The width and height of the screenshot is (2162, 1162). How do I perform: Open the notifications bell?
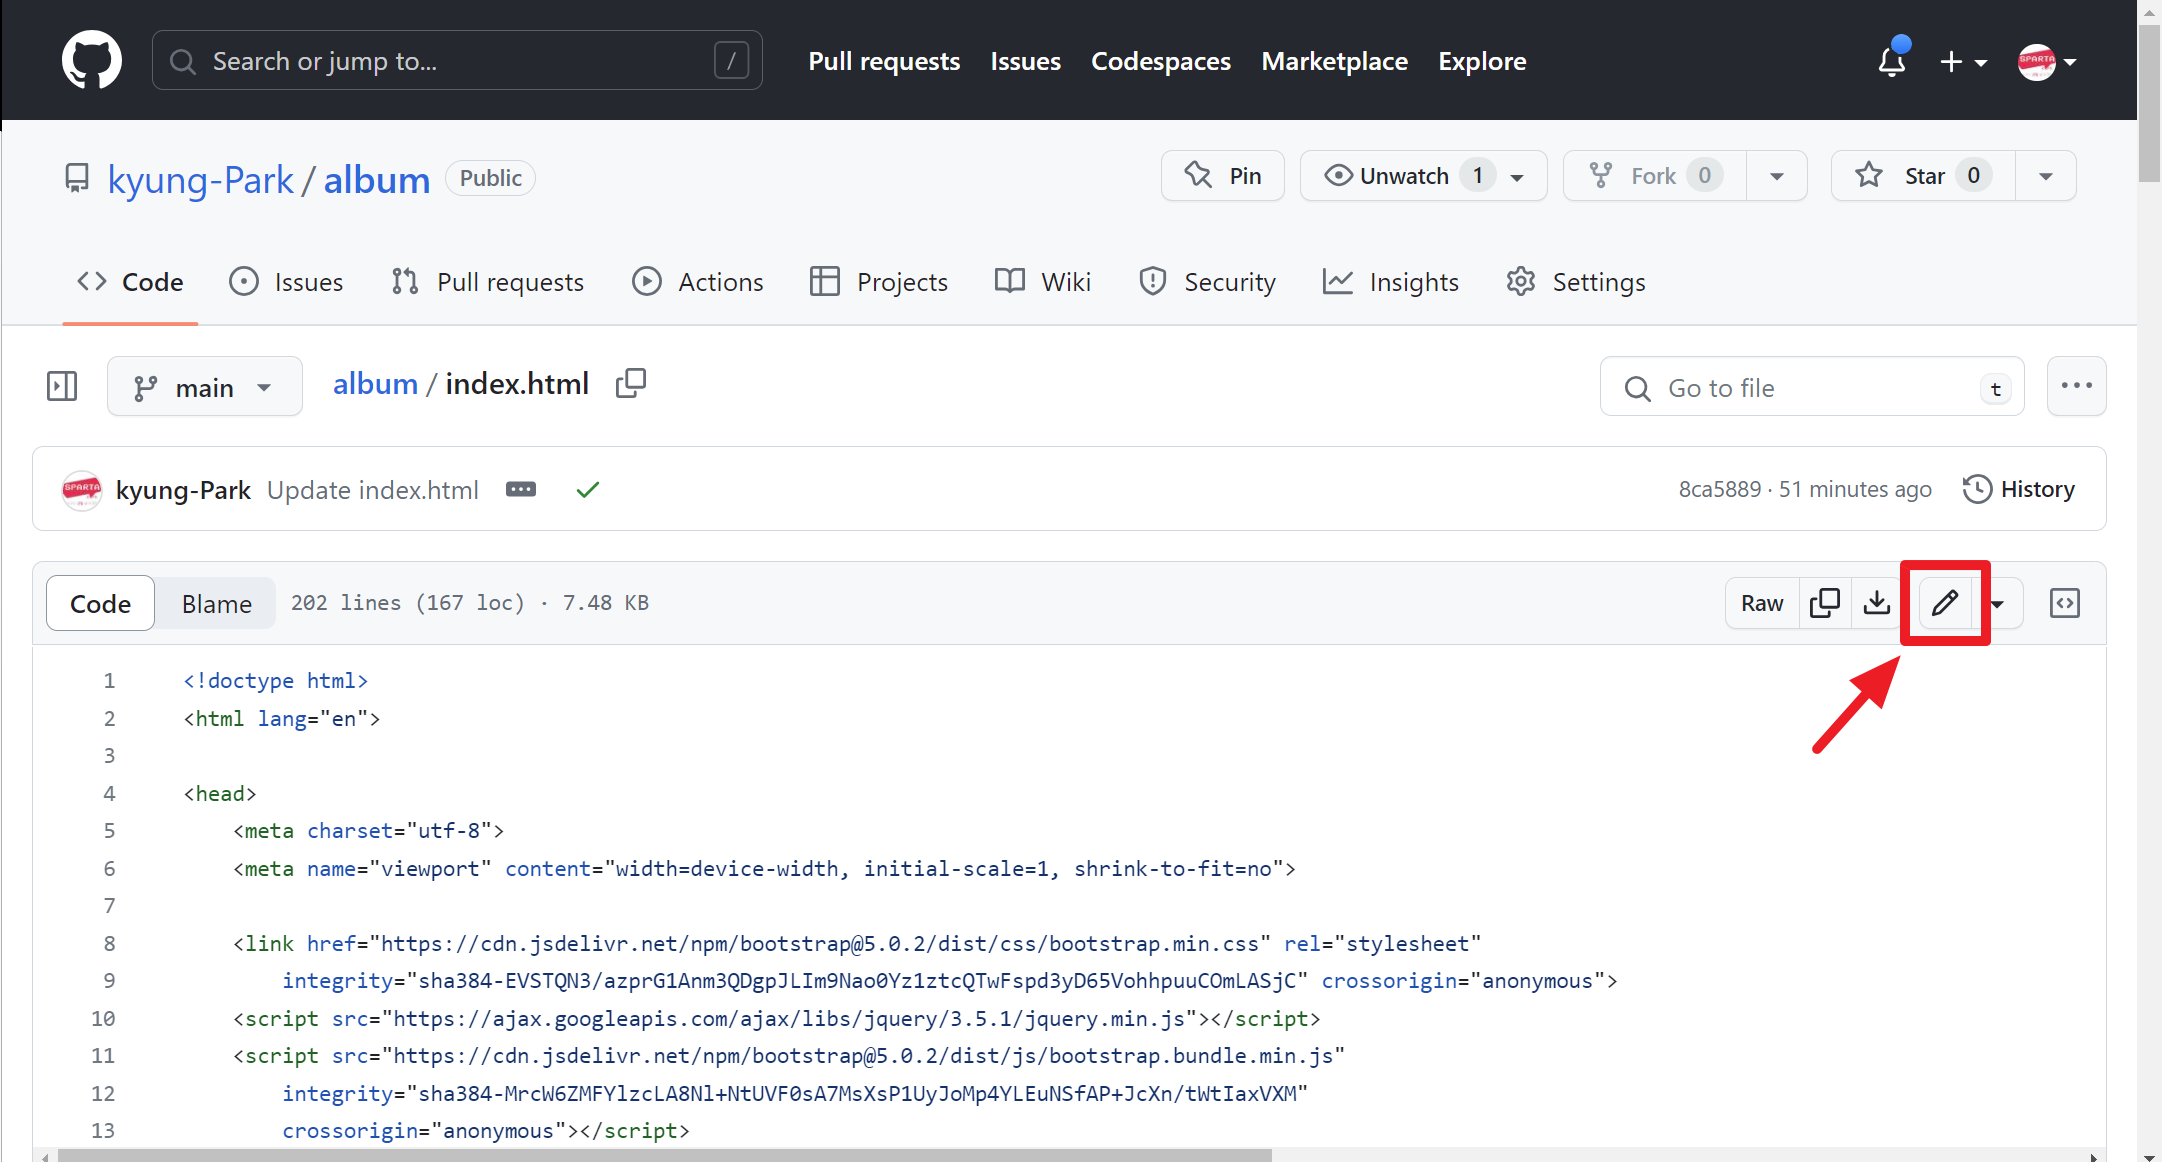click(x=1892, y=62)
